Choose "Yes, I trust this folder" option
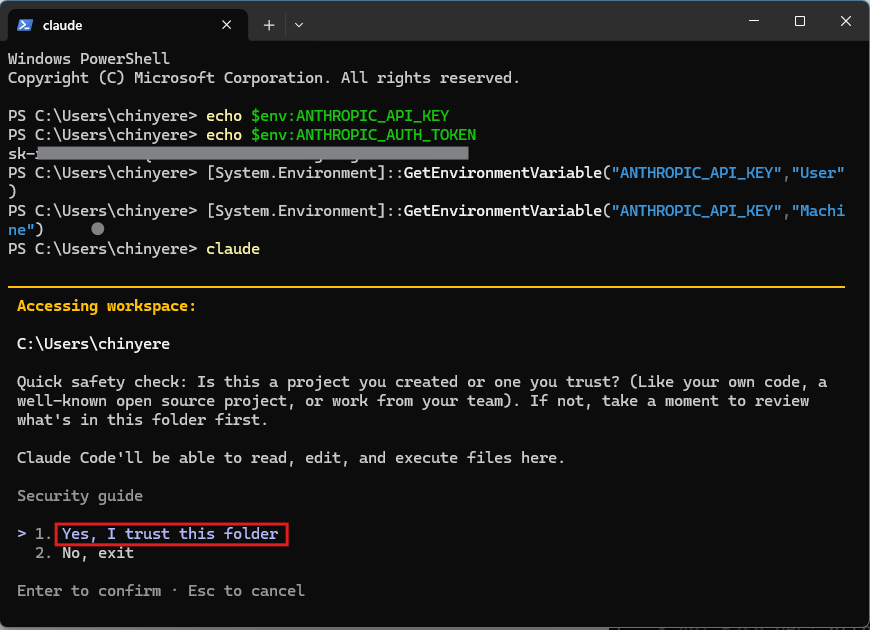870x630 pixels. click(171, 534)
